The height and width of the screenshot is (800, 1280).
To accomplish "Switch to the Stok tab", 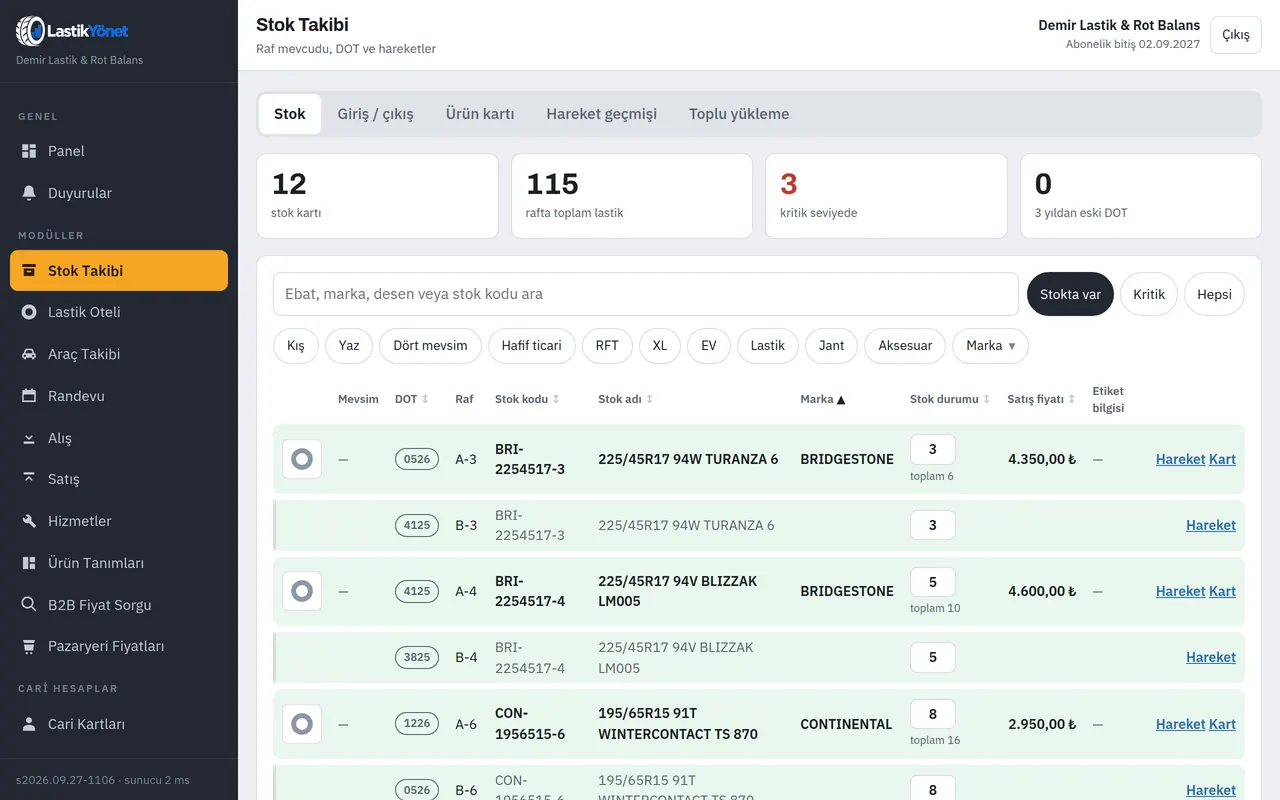I will pyautogui.click(x=290, y=114).
